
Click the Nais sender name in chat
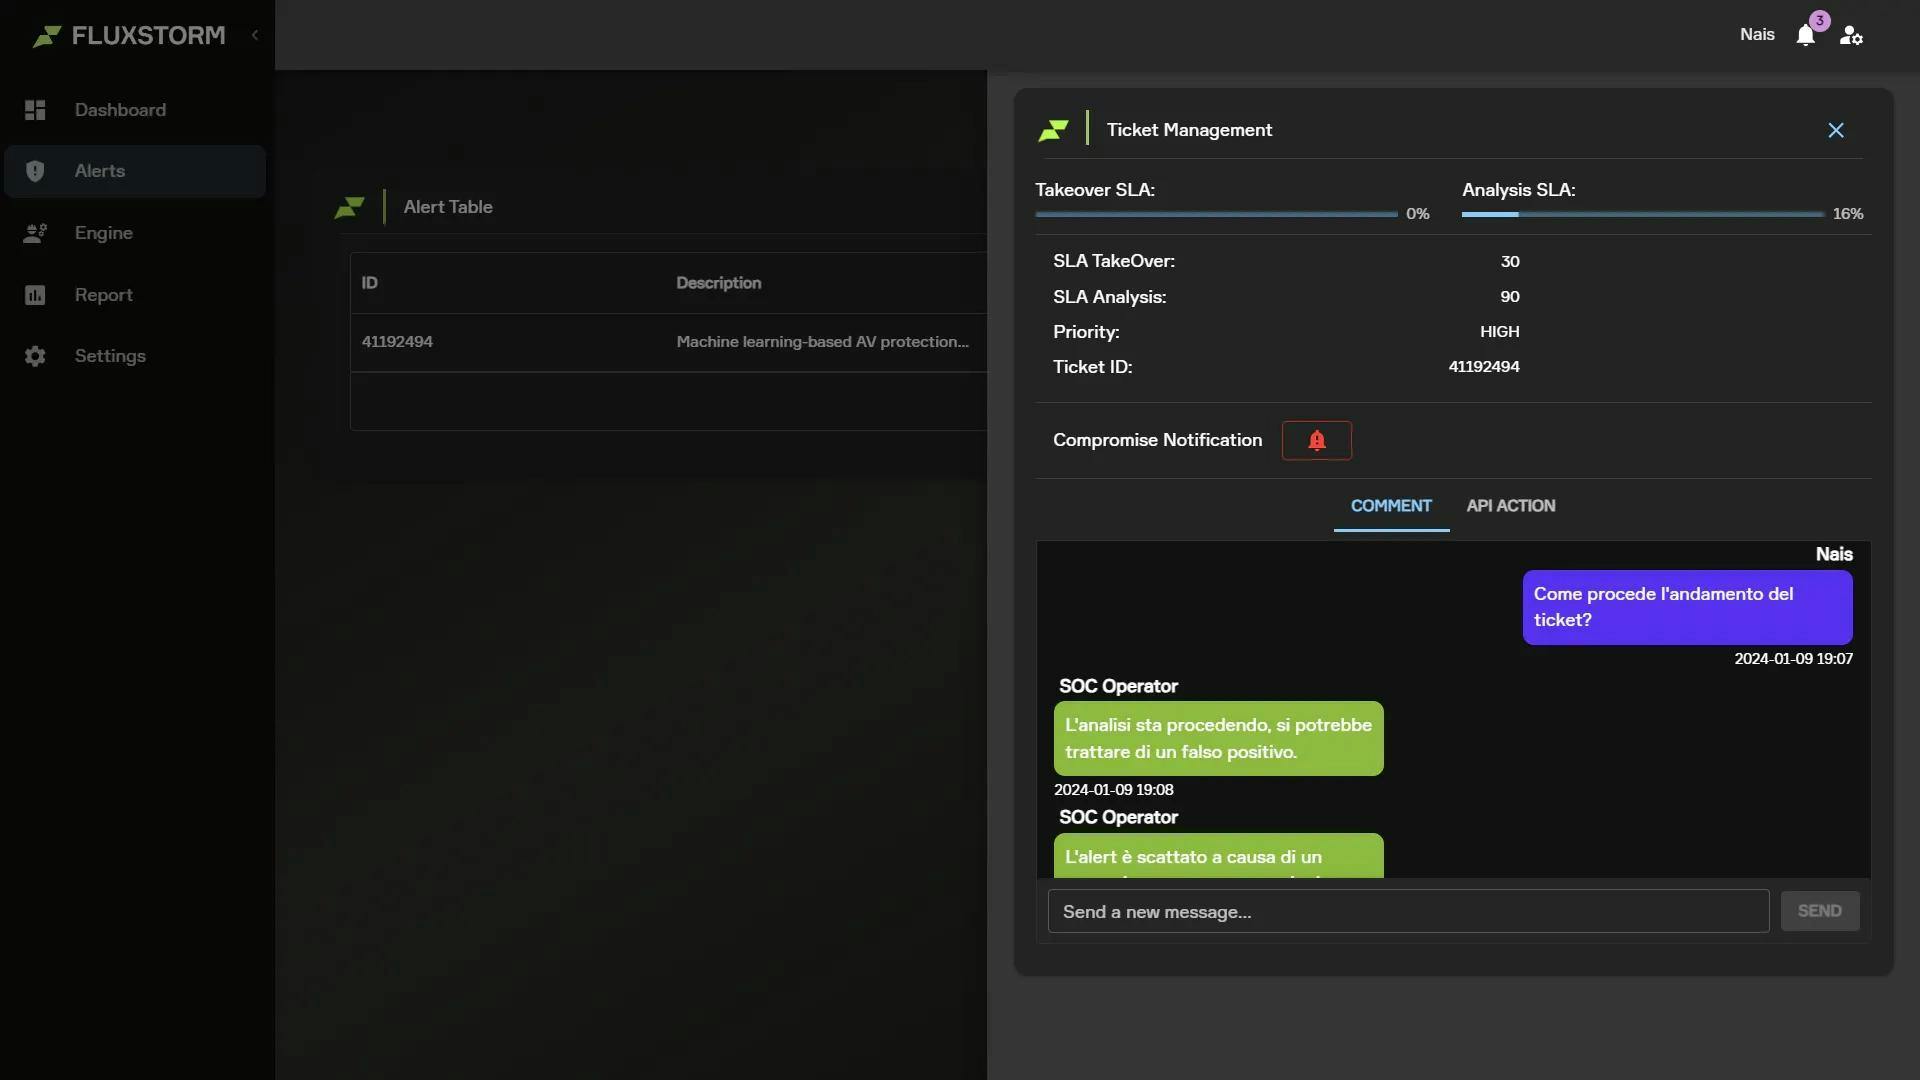click(1834, 555)
